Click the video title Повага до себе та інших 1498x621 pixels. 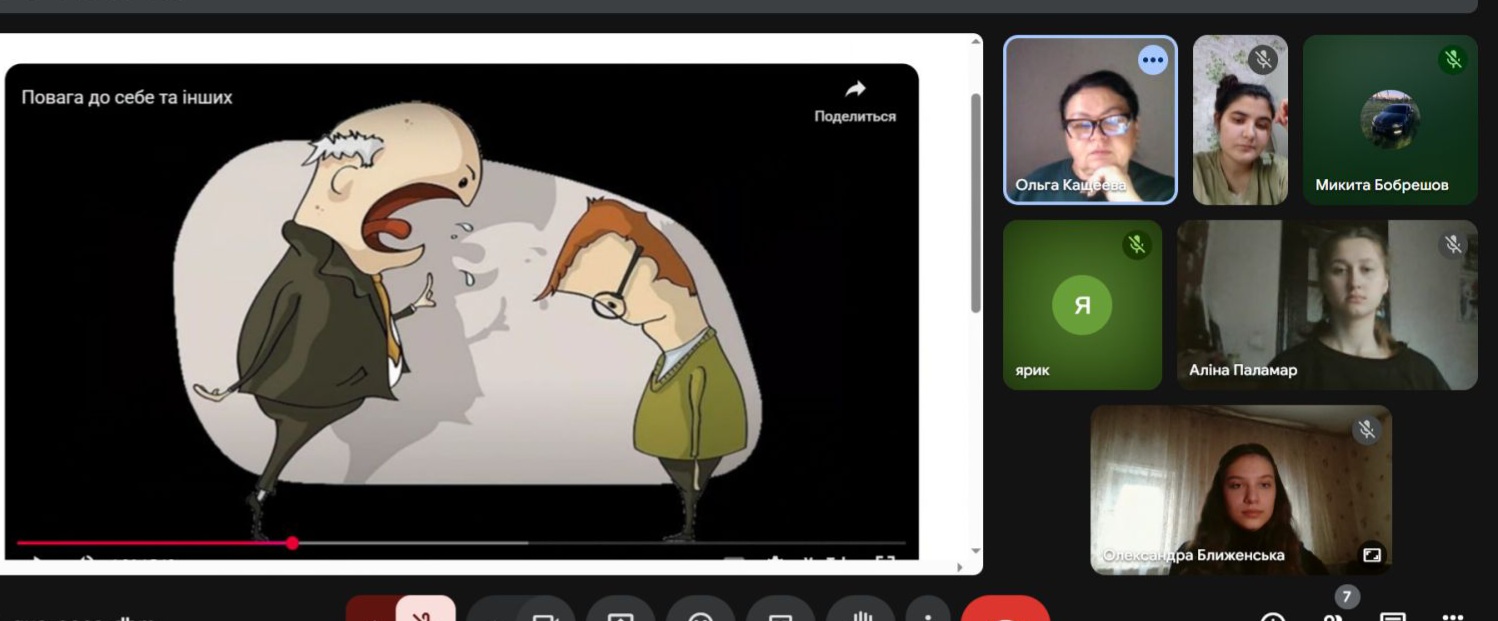pyautogui.click(x=127, y=97)
